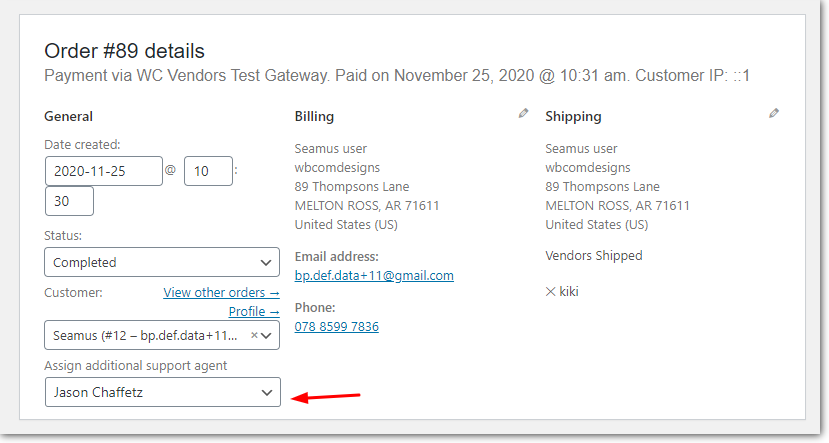The width and height of the screenshot is (829, 443).
Task: Click the billing address 89 Thompsons Lane
Action: pos(352,187)
